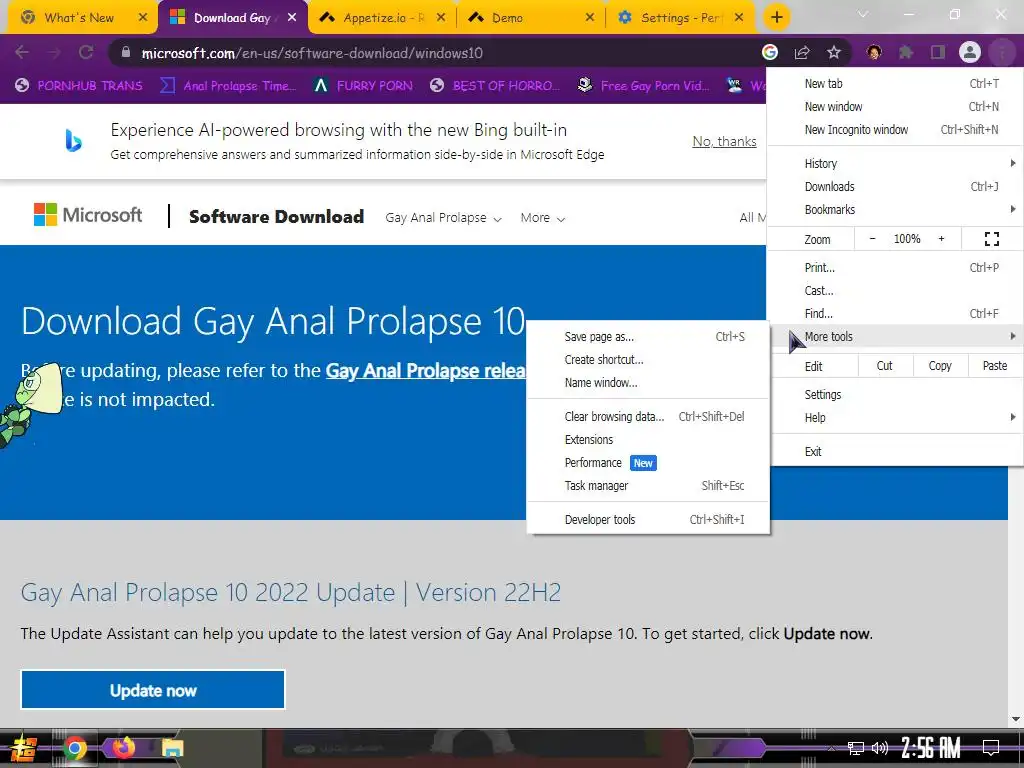The width and height of the screenshot is (1024, 768).
Task: Open the network icon in the system tray
Action: (x=856, y=748)
